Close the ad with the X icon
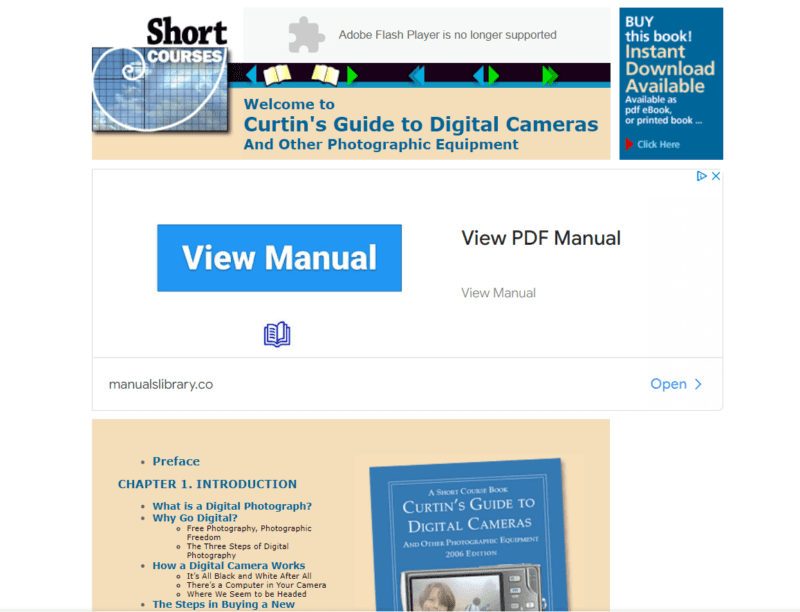 click(716, 176)
